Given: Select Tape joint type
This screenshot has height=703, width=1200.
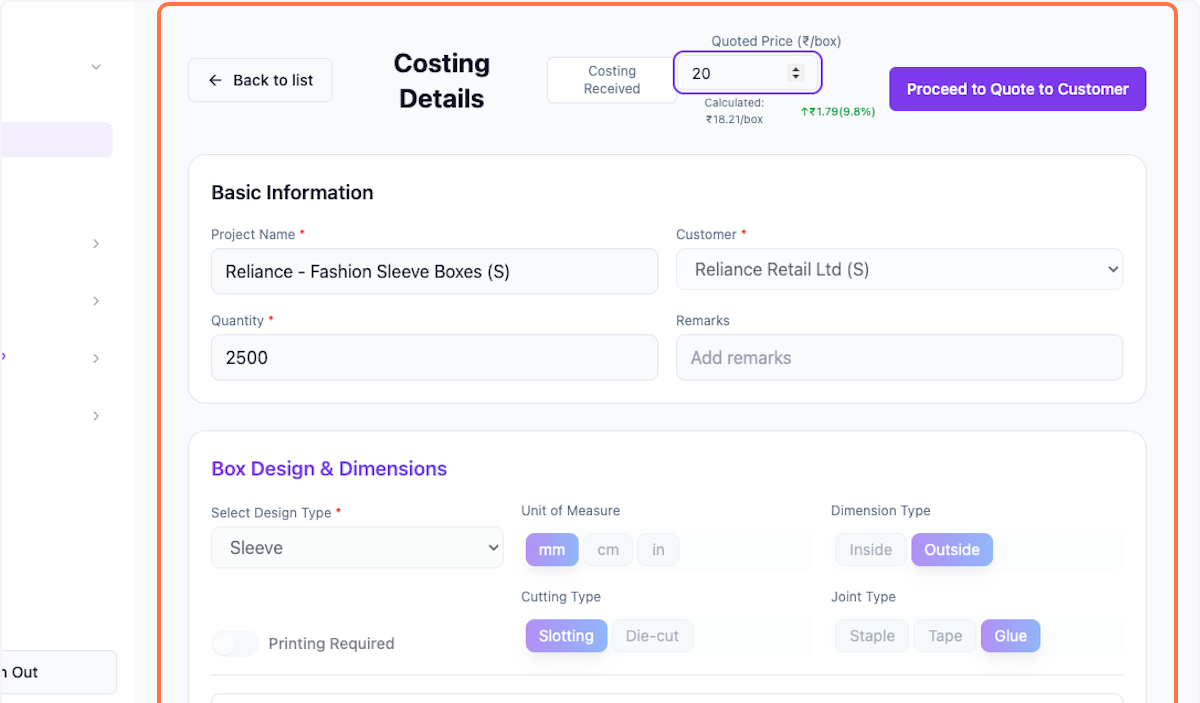Looking at the screenshot, I should click(x=944, y=636).
